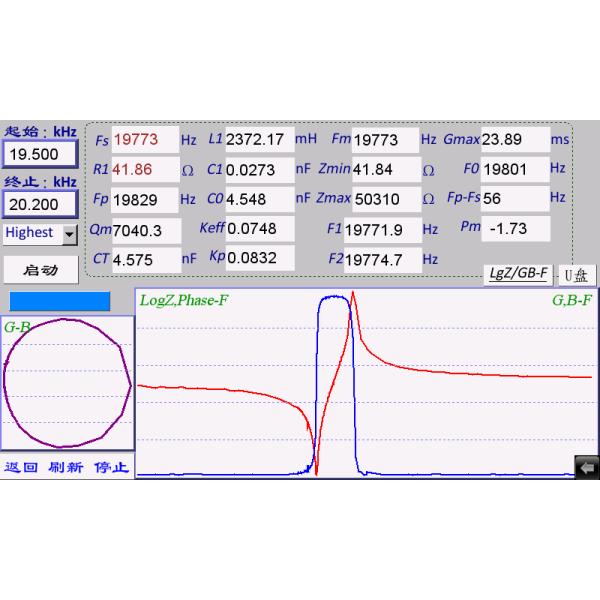Click the G-B admittance circle plot
Screen dimensions: 600x600
(67, 385)
